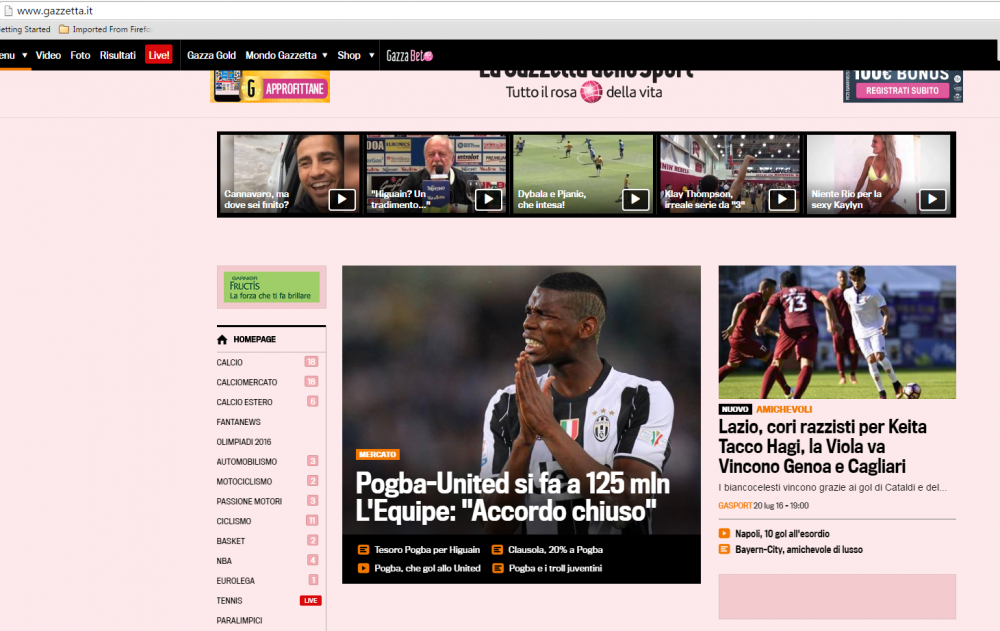Expand the Menu dropdown arrow
The width and height of the screenshot is (1000, 631).
pos(25,56)
